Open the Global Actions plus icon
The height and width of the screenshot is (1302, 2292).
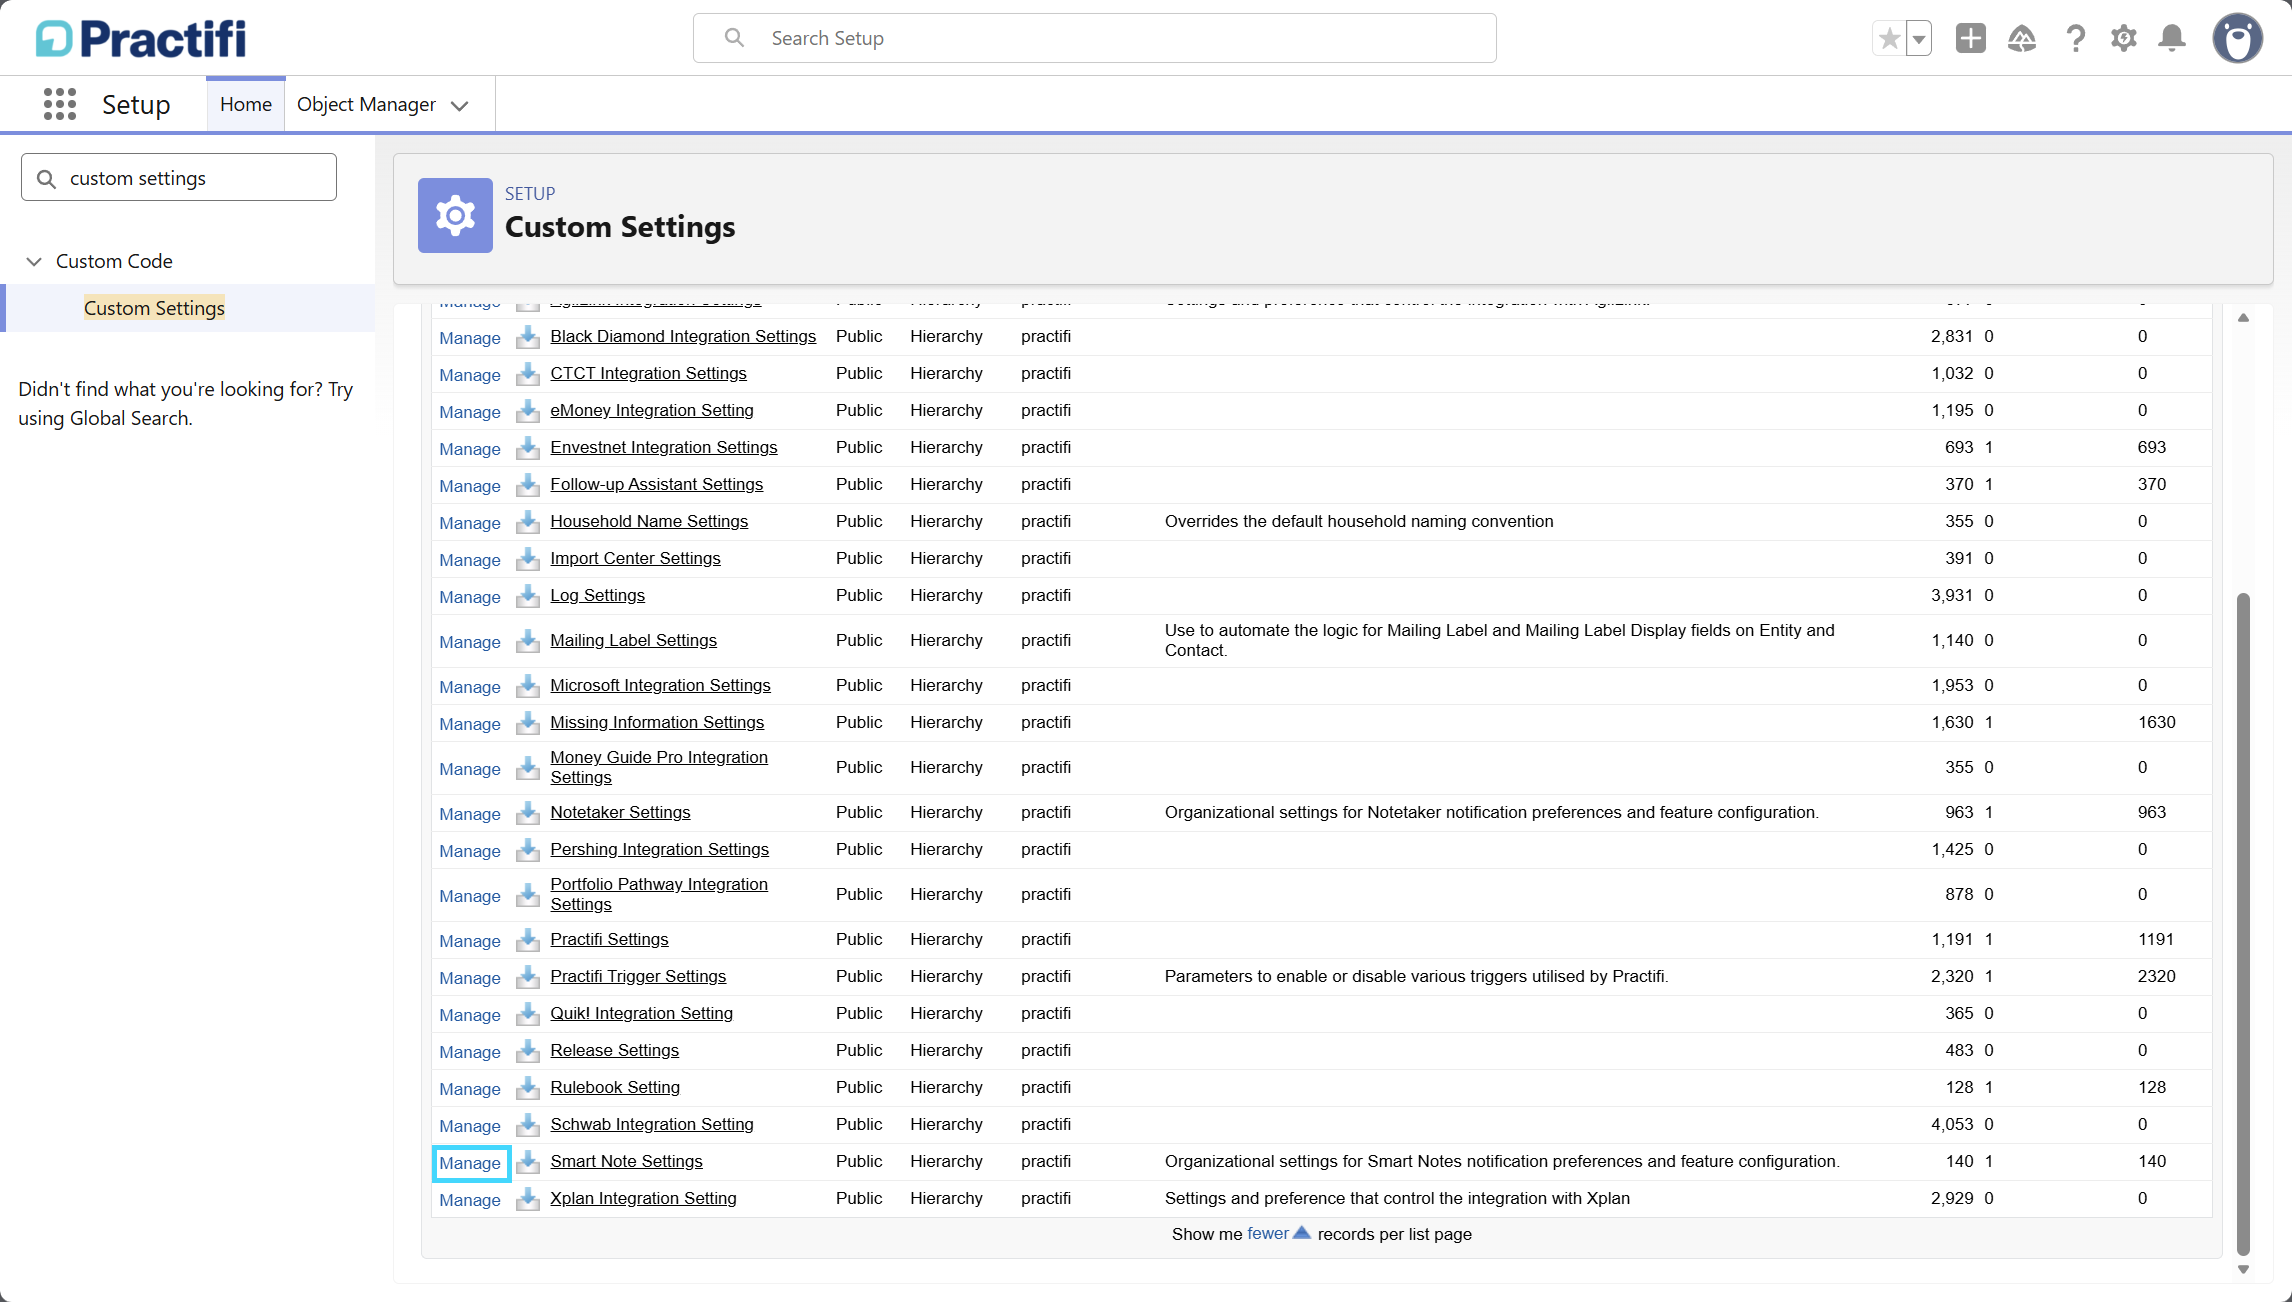pyautogui.click(x=1971, y=39)
